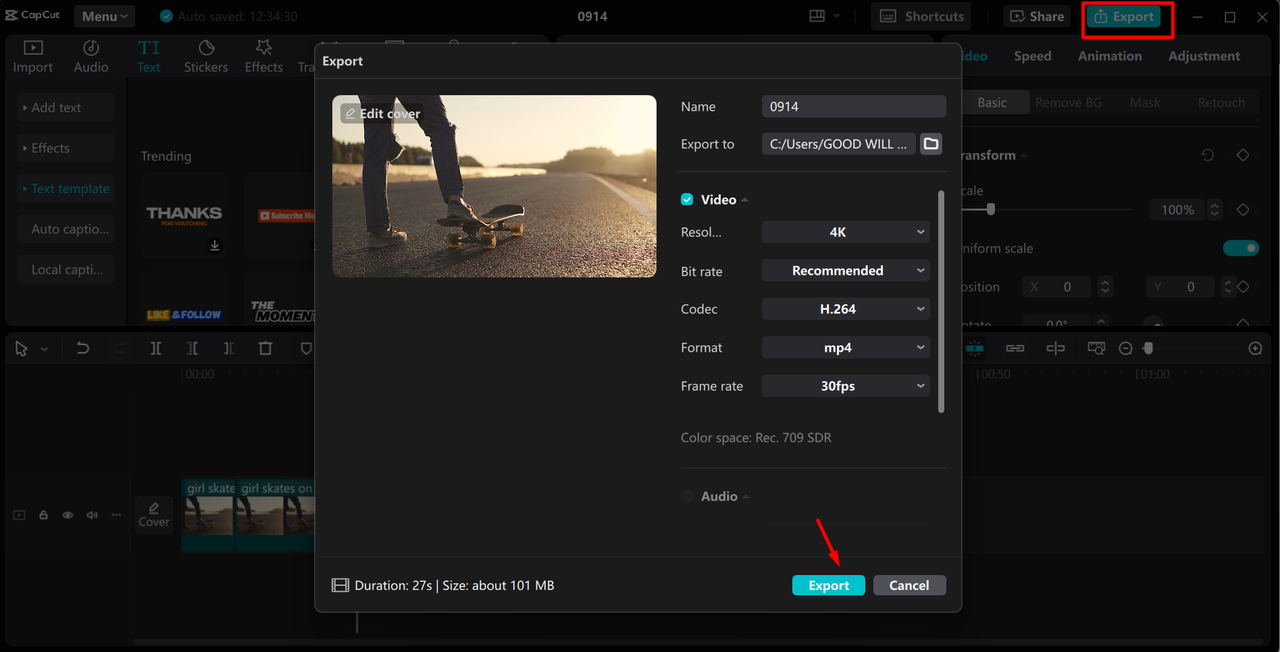The width and height of the screenshot is (1280, 652).
Task: Open the Codec dropdown showing H.264
Action: [x=846, y=309]
